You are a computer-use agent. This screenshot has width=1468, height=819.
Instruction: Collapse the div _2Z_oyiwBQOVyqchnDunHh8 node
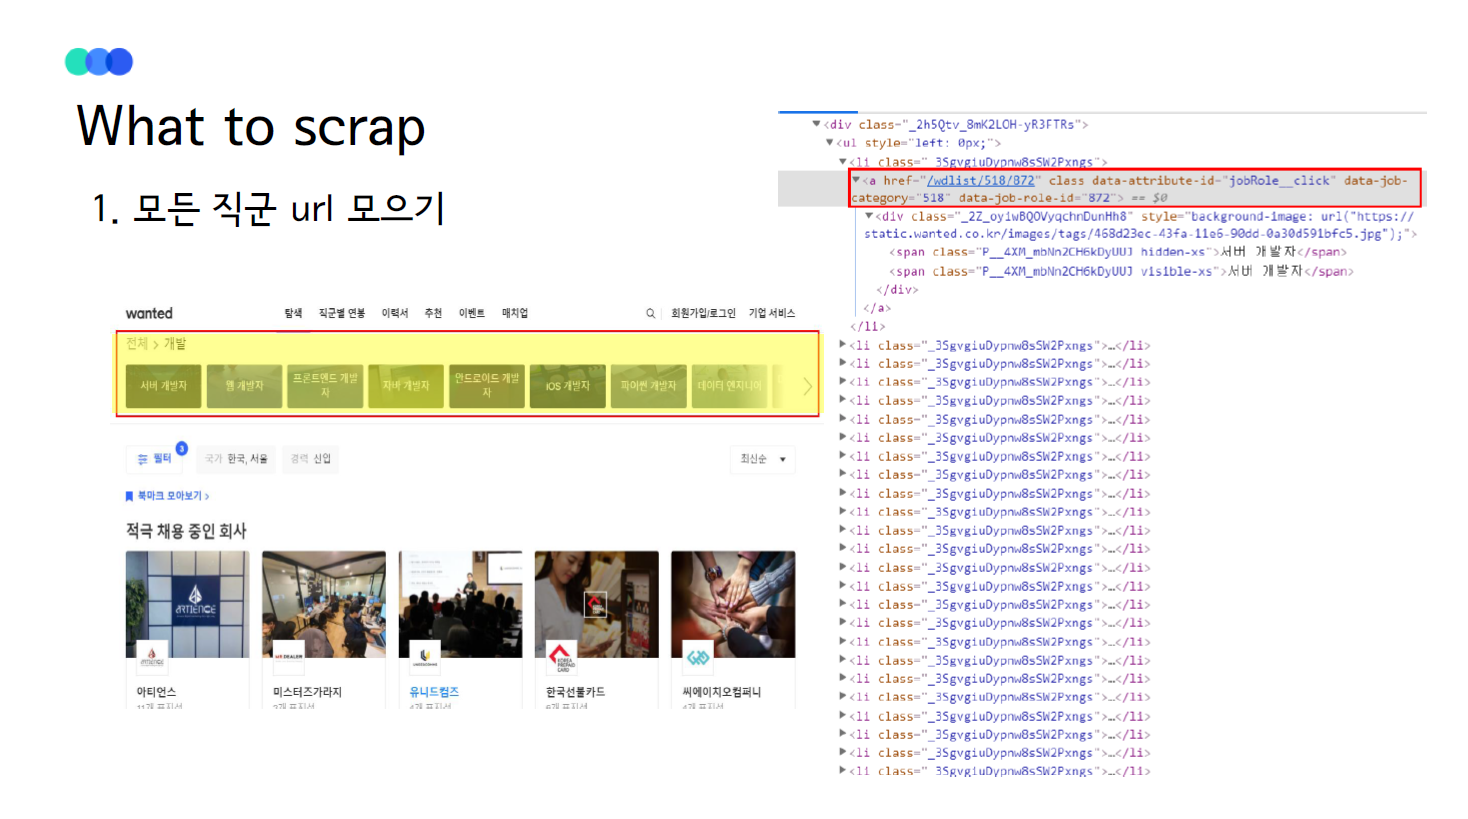tap(869, 216)
